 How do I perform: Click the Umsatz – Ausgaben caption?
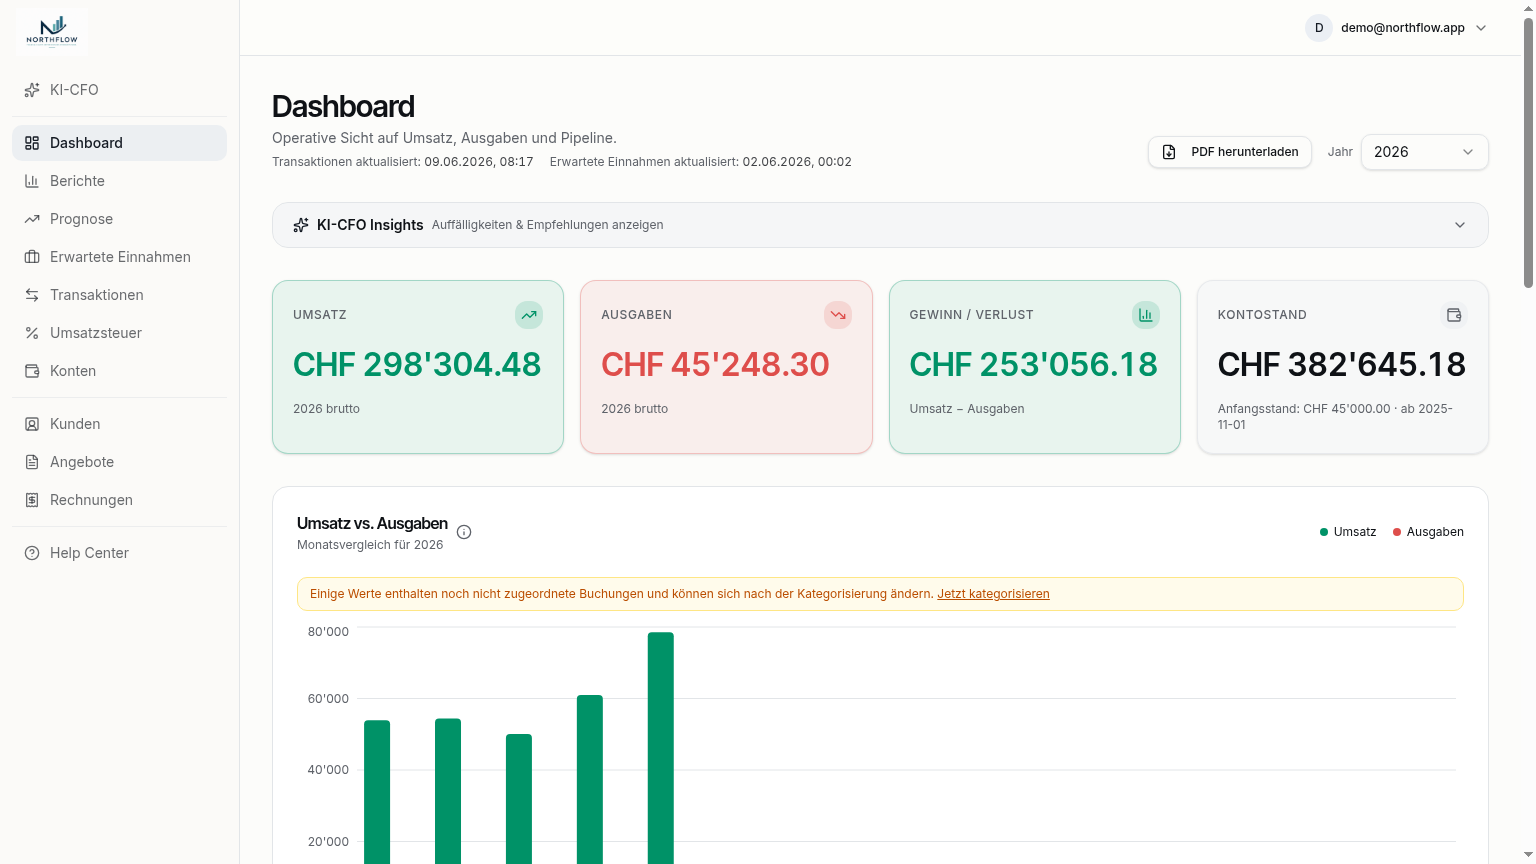[967, 409]
